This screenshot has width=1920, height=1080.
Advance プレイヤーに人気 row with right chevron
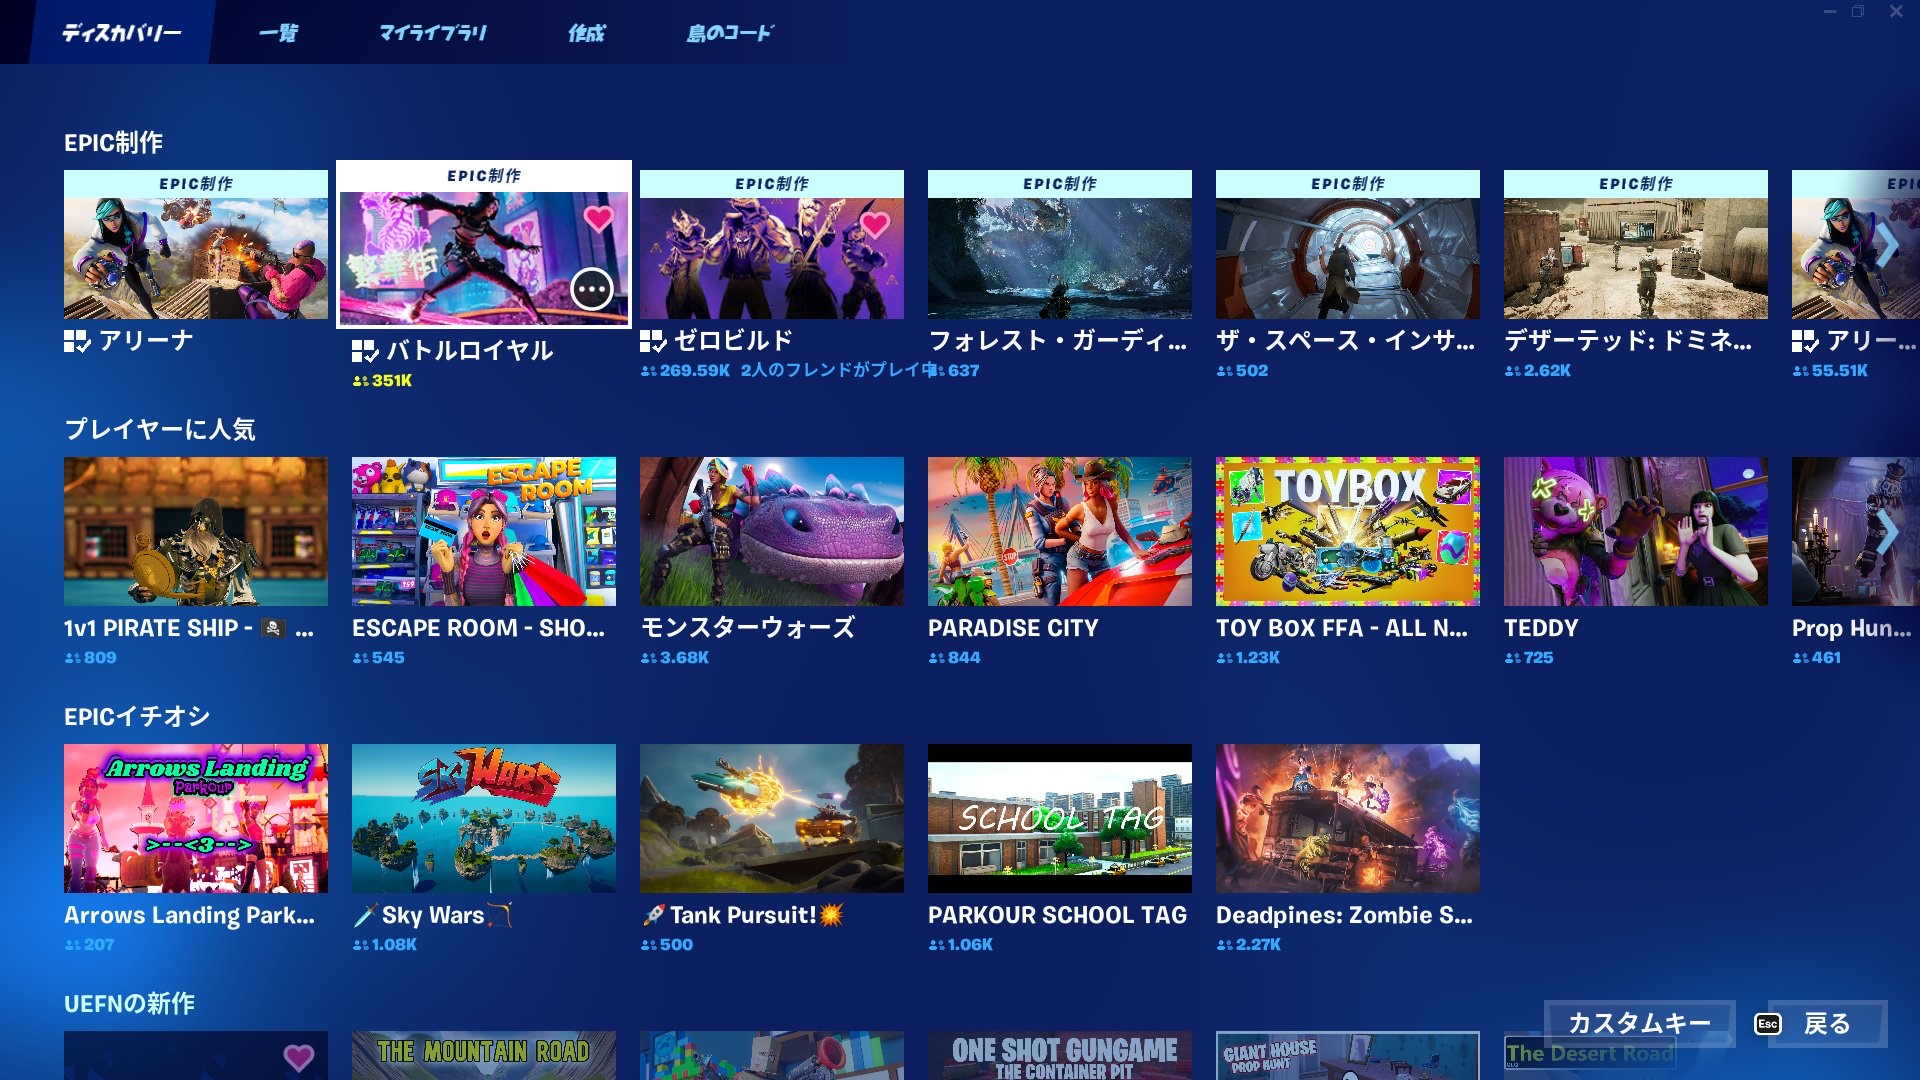pos(1886,532)
